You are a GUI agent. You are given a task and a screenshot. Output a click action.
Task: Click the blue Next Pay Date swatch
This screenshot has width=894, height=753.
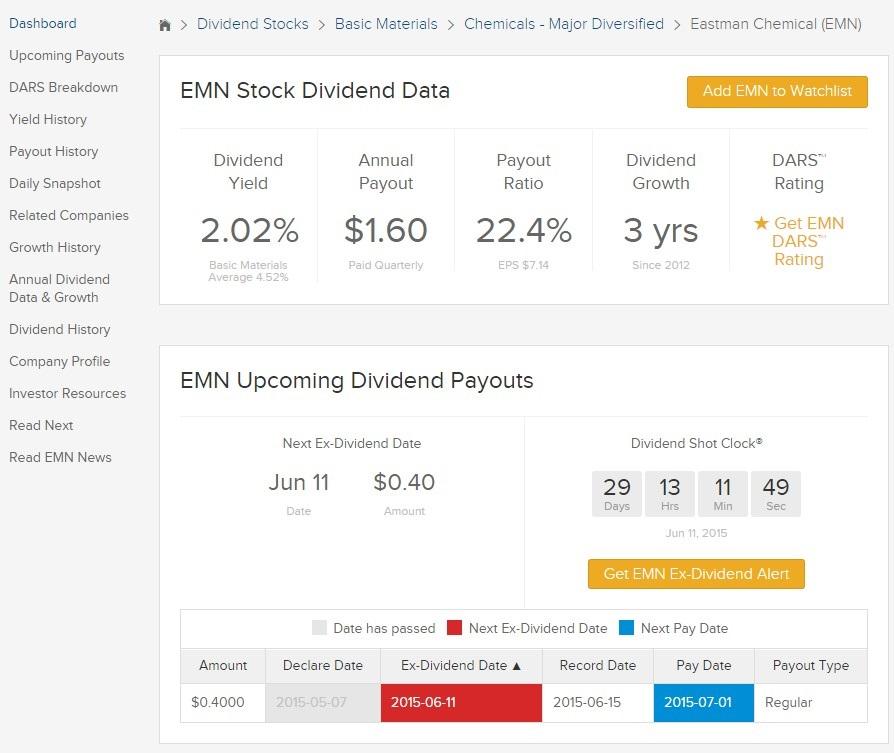[627, 628]
